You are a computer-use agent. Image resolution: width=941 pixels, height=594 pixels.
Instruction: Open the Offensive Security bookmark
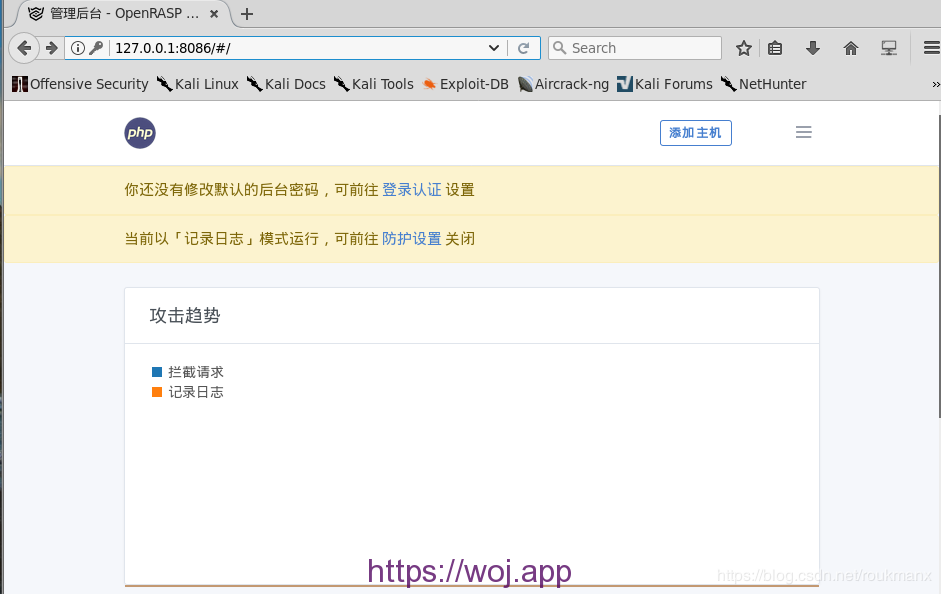(x=80, y=84)
